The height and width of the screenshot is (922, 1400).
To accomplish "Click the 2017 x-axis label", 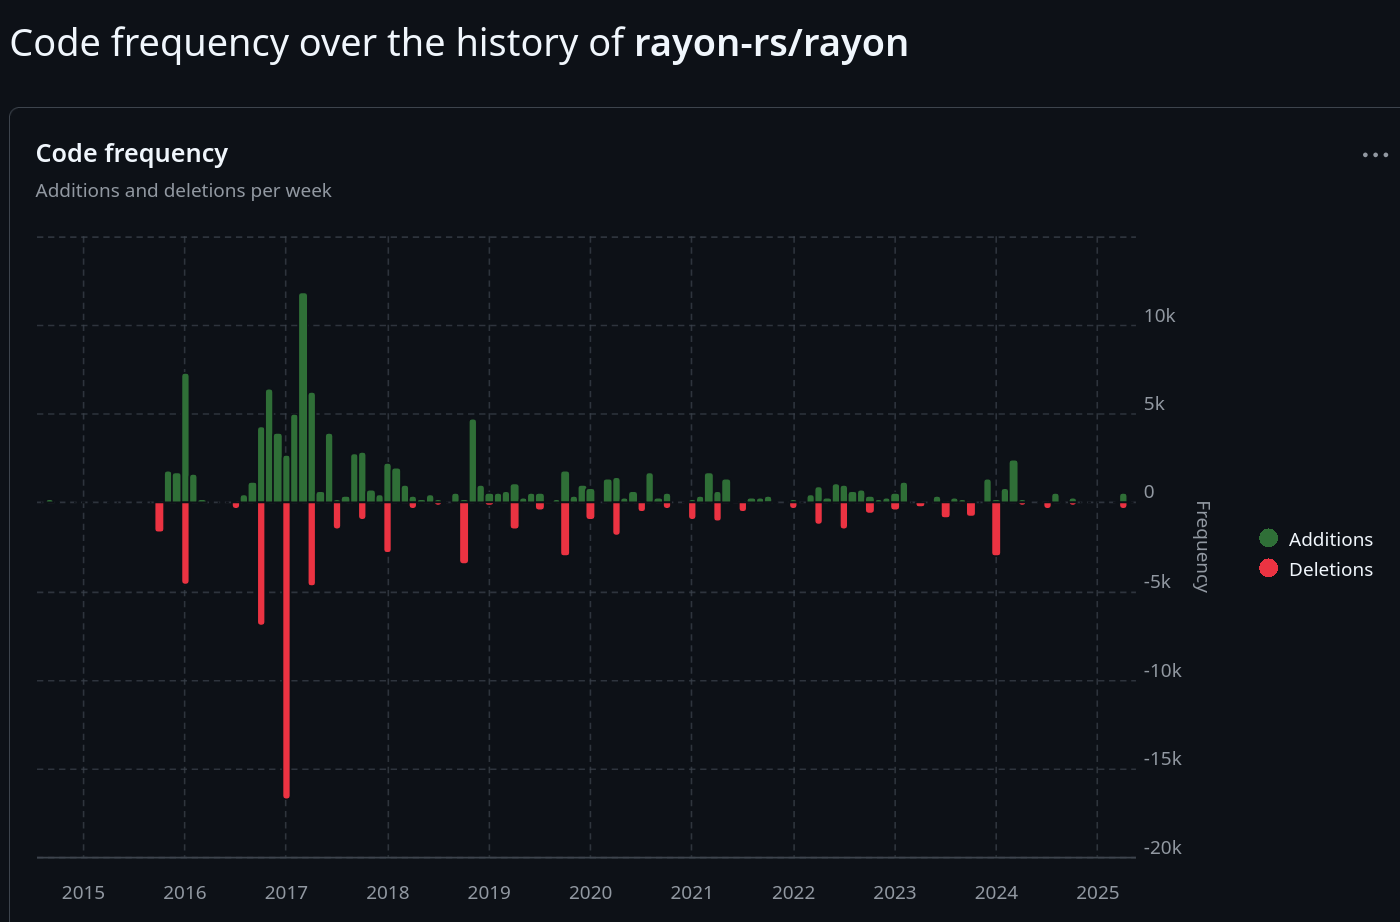I will coord(286,892).
